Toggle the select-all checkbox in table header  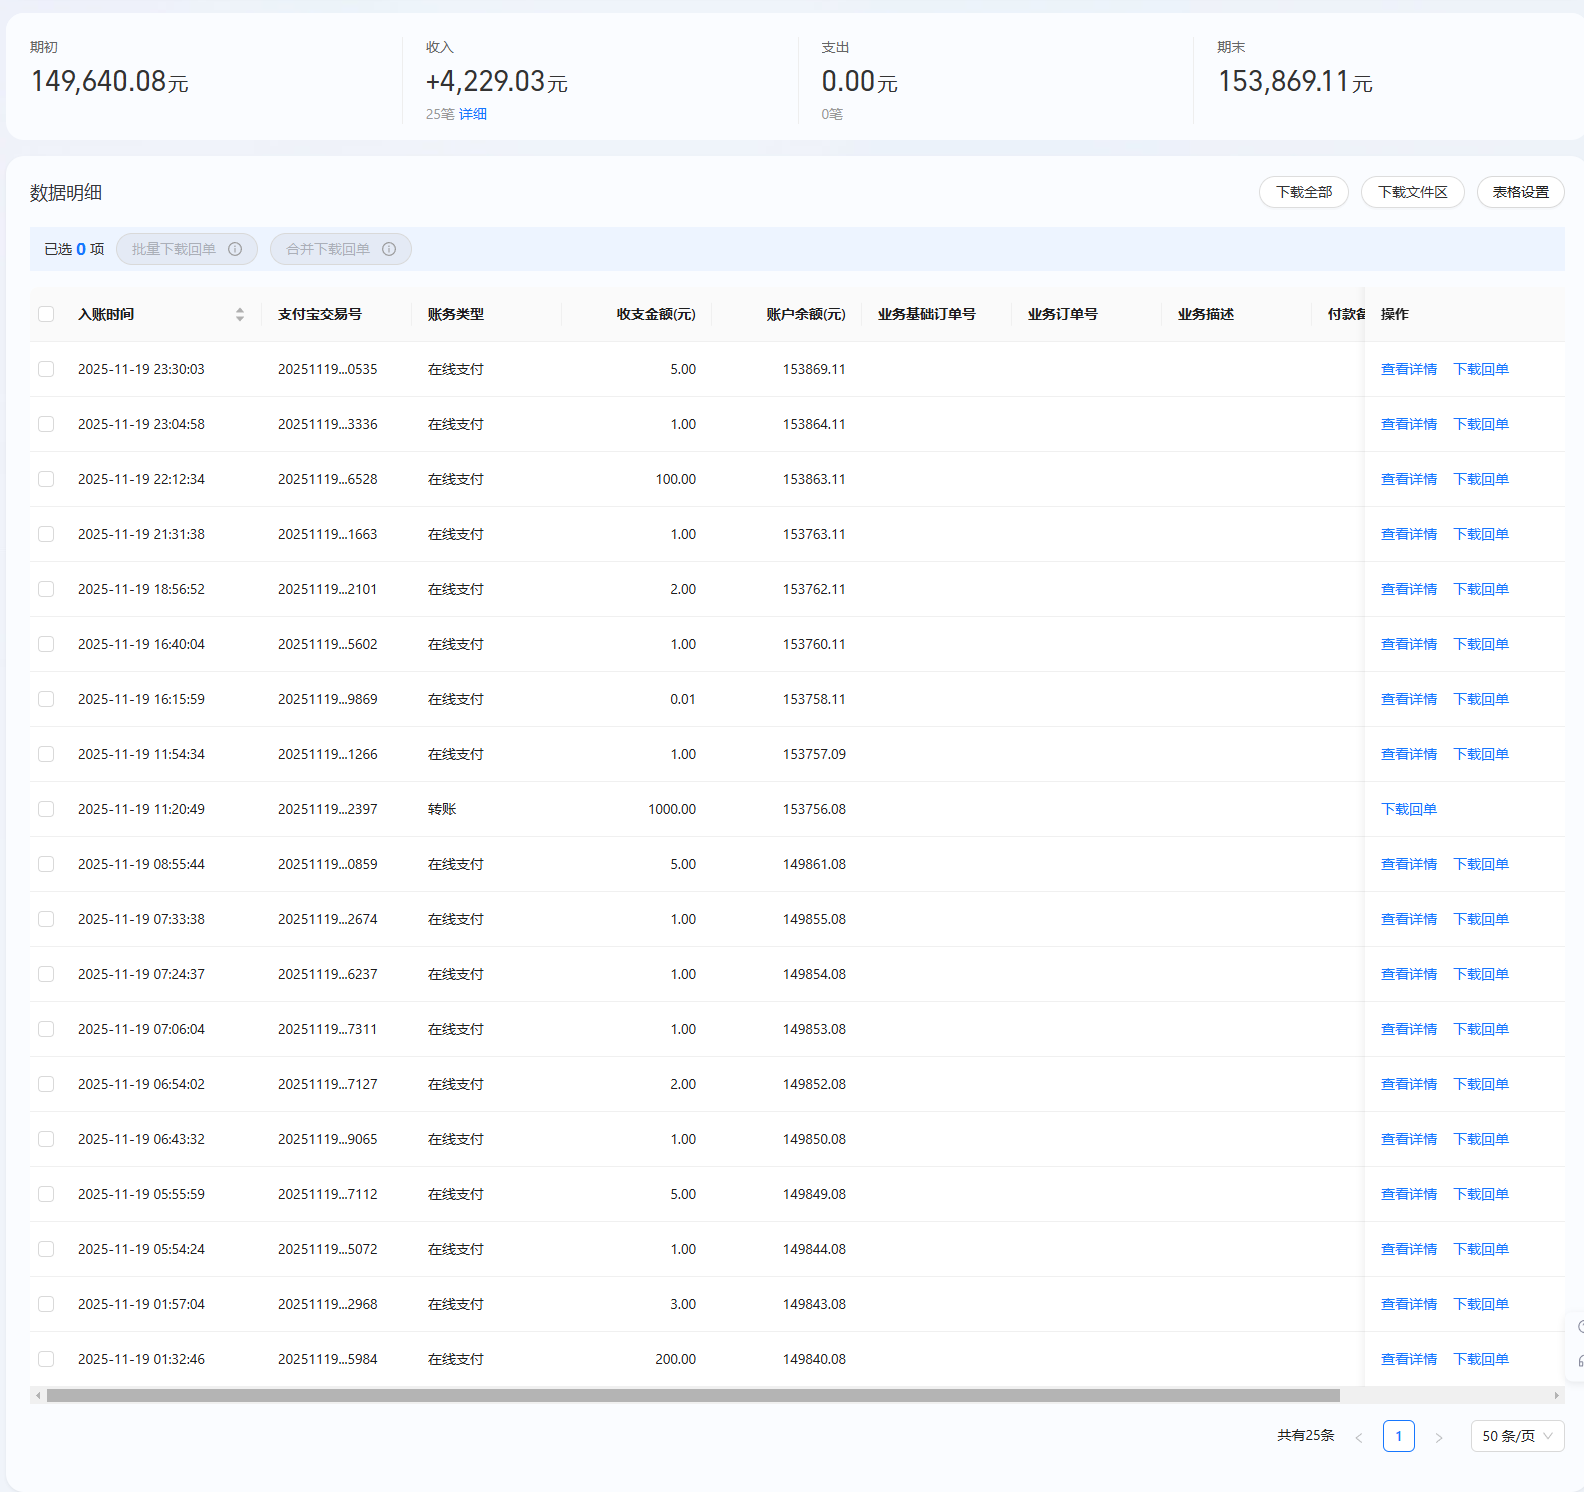(x=46, y=314)
